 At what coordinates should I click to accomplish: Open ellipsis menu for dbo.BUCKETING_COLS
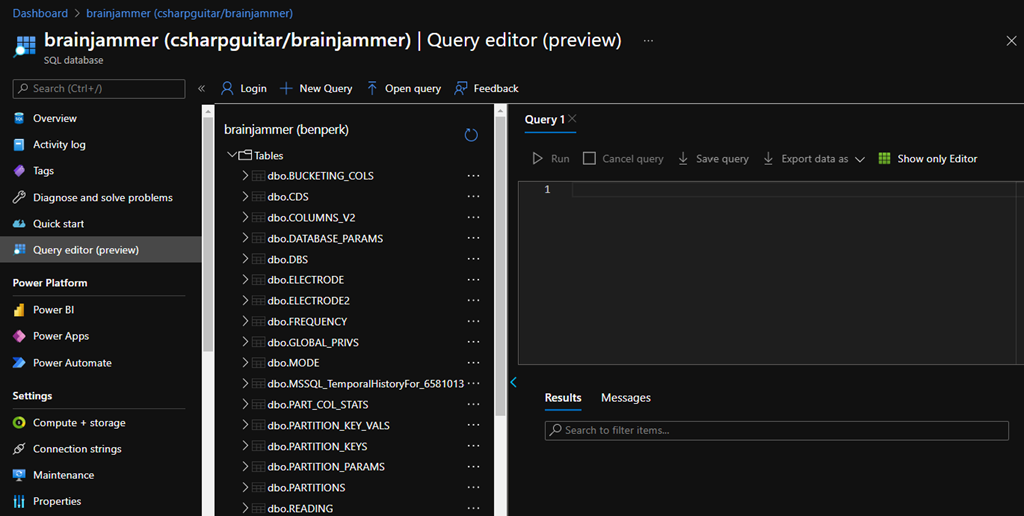tap(473, 176)
